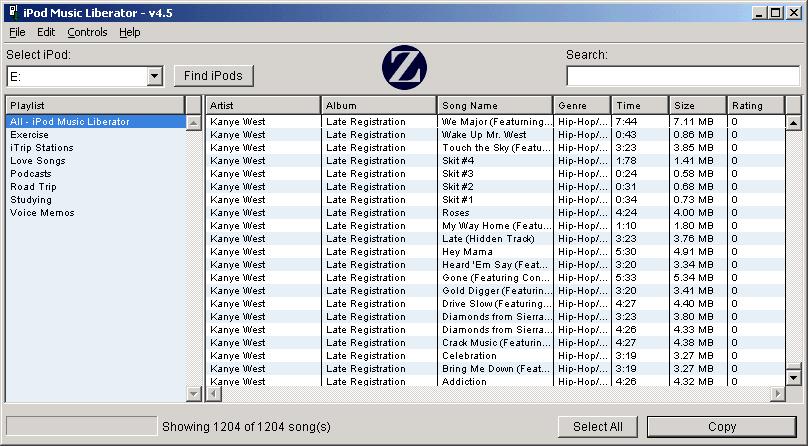Click the Select All button
Screen dimensions: 808x446
(x=598, y=426)
